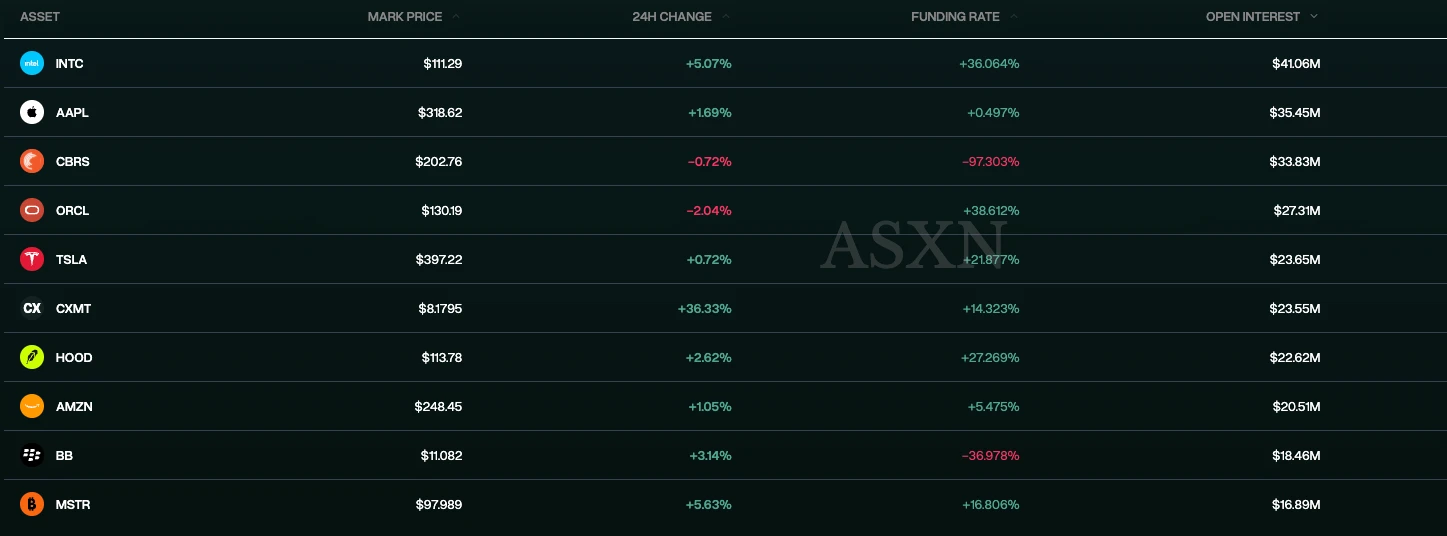
Task: Open the MSTR ticker link
Action: click(73, 504)
